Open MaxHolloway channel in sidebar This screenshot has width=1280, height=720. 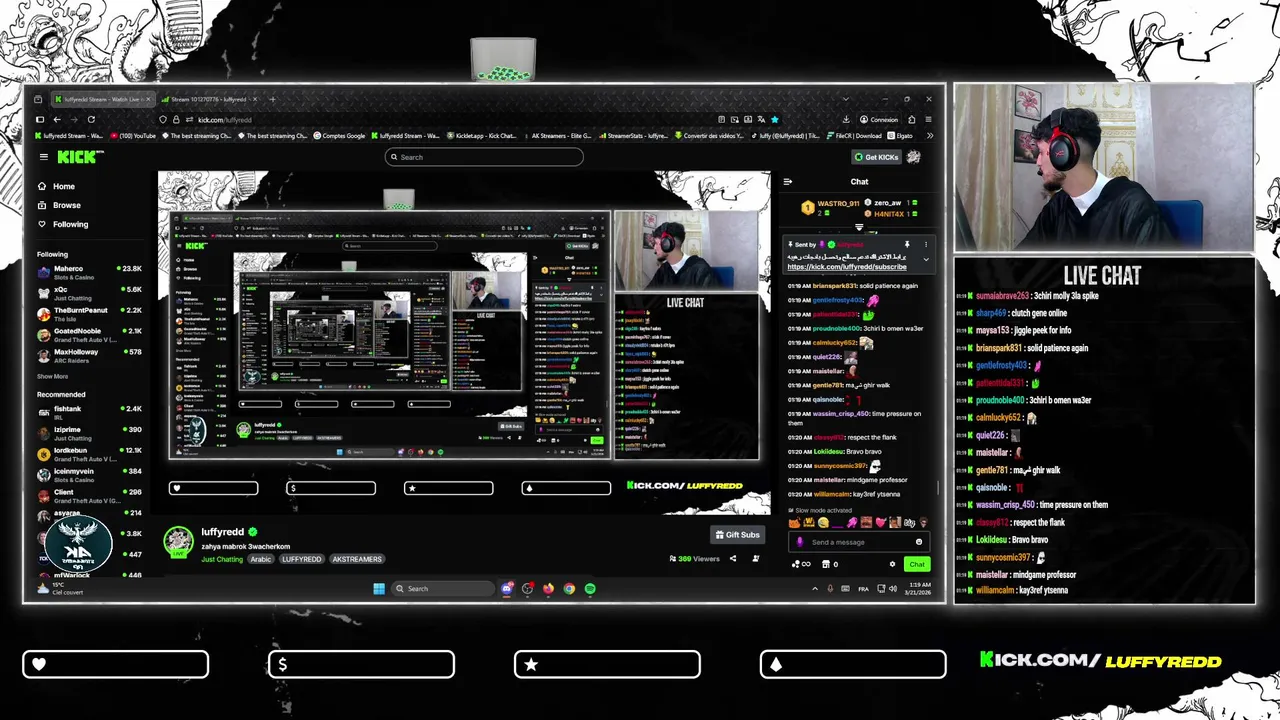(x=90, y=355)
